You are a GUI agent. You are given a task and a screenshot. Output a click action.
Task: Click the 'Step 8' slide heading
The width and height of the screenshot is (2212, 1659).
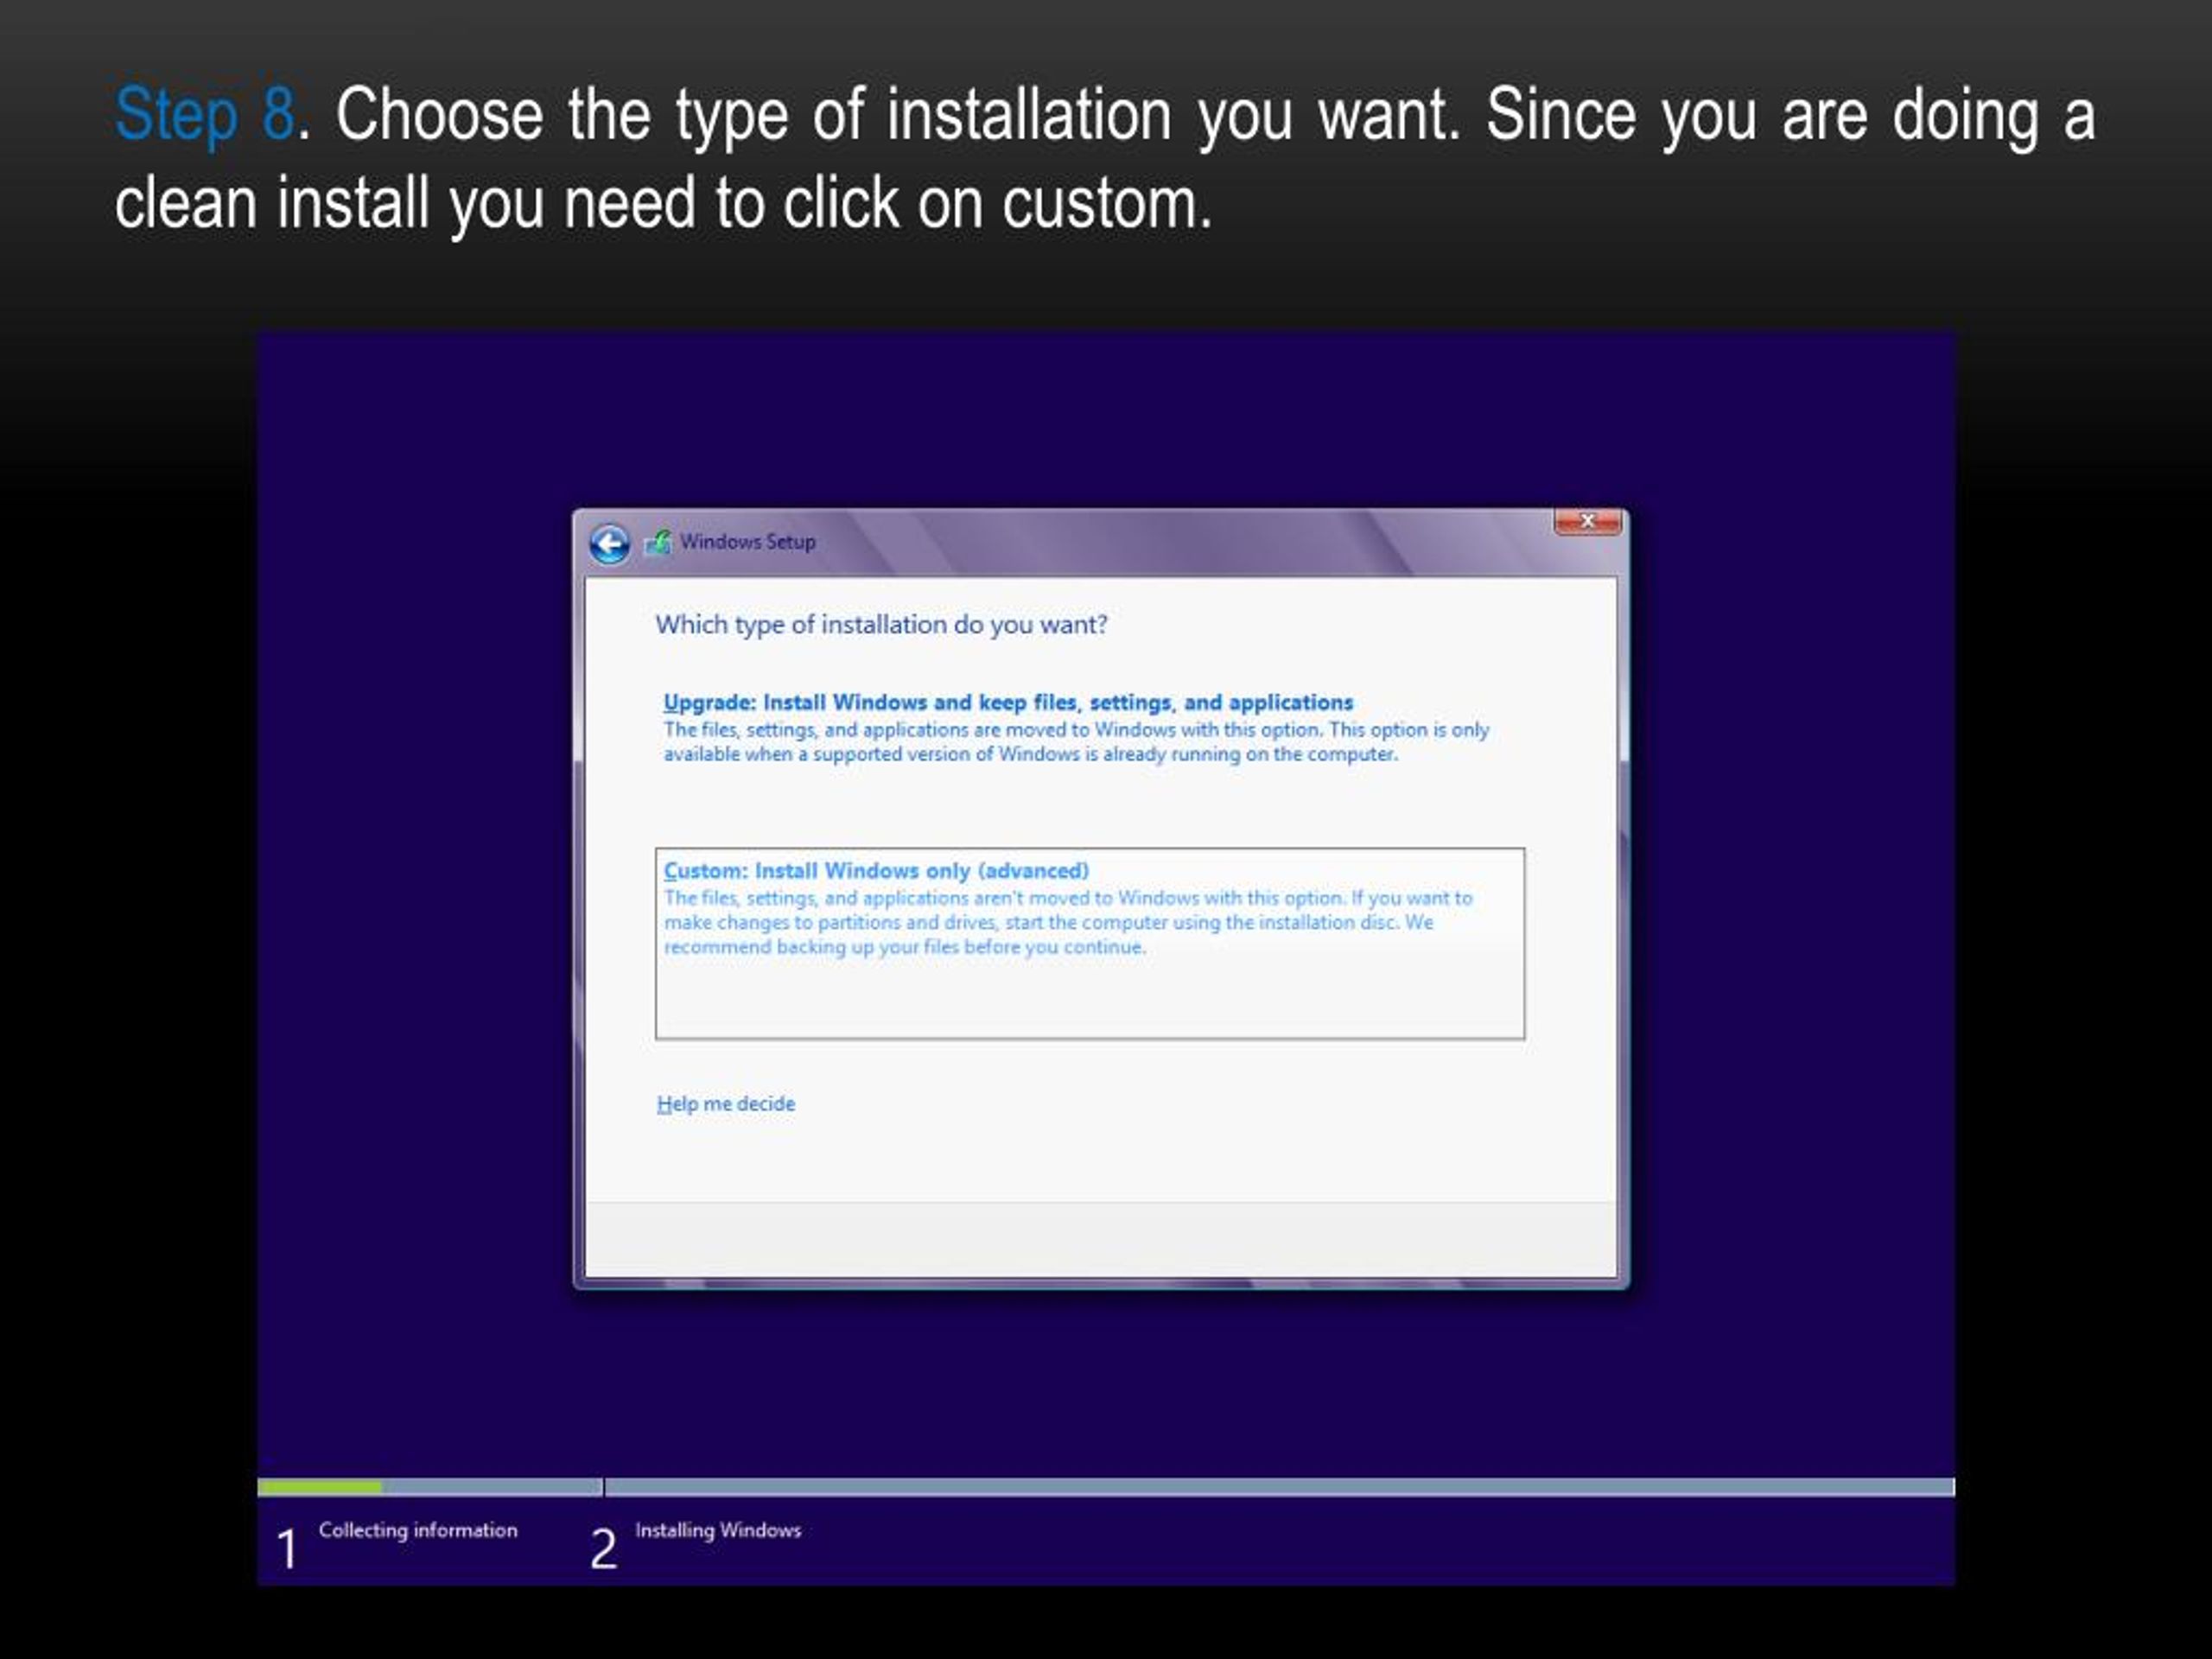click(x=205, y=115)
